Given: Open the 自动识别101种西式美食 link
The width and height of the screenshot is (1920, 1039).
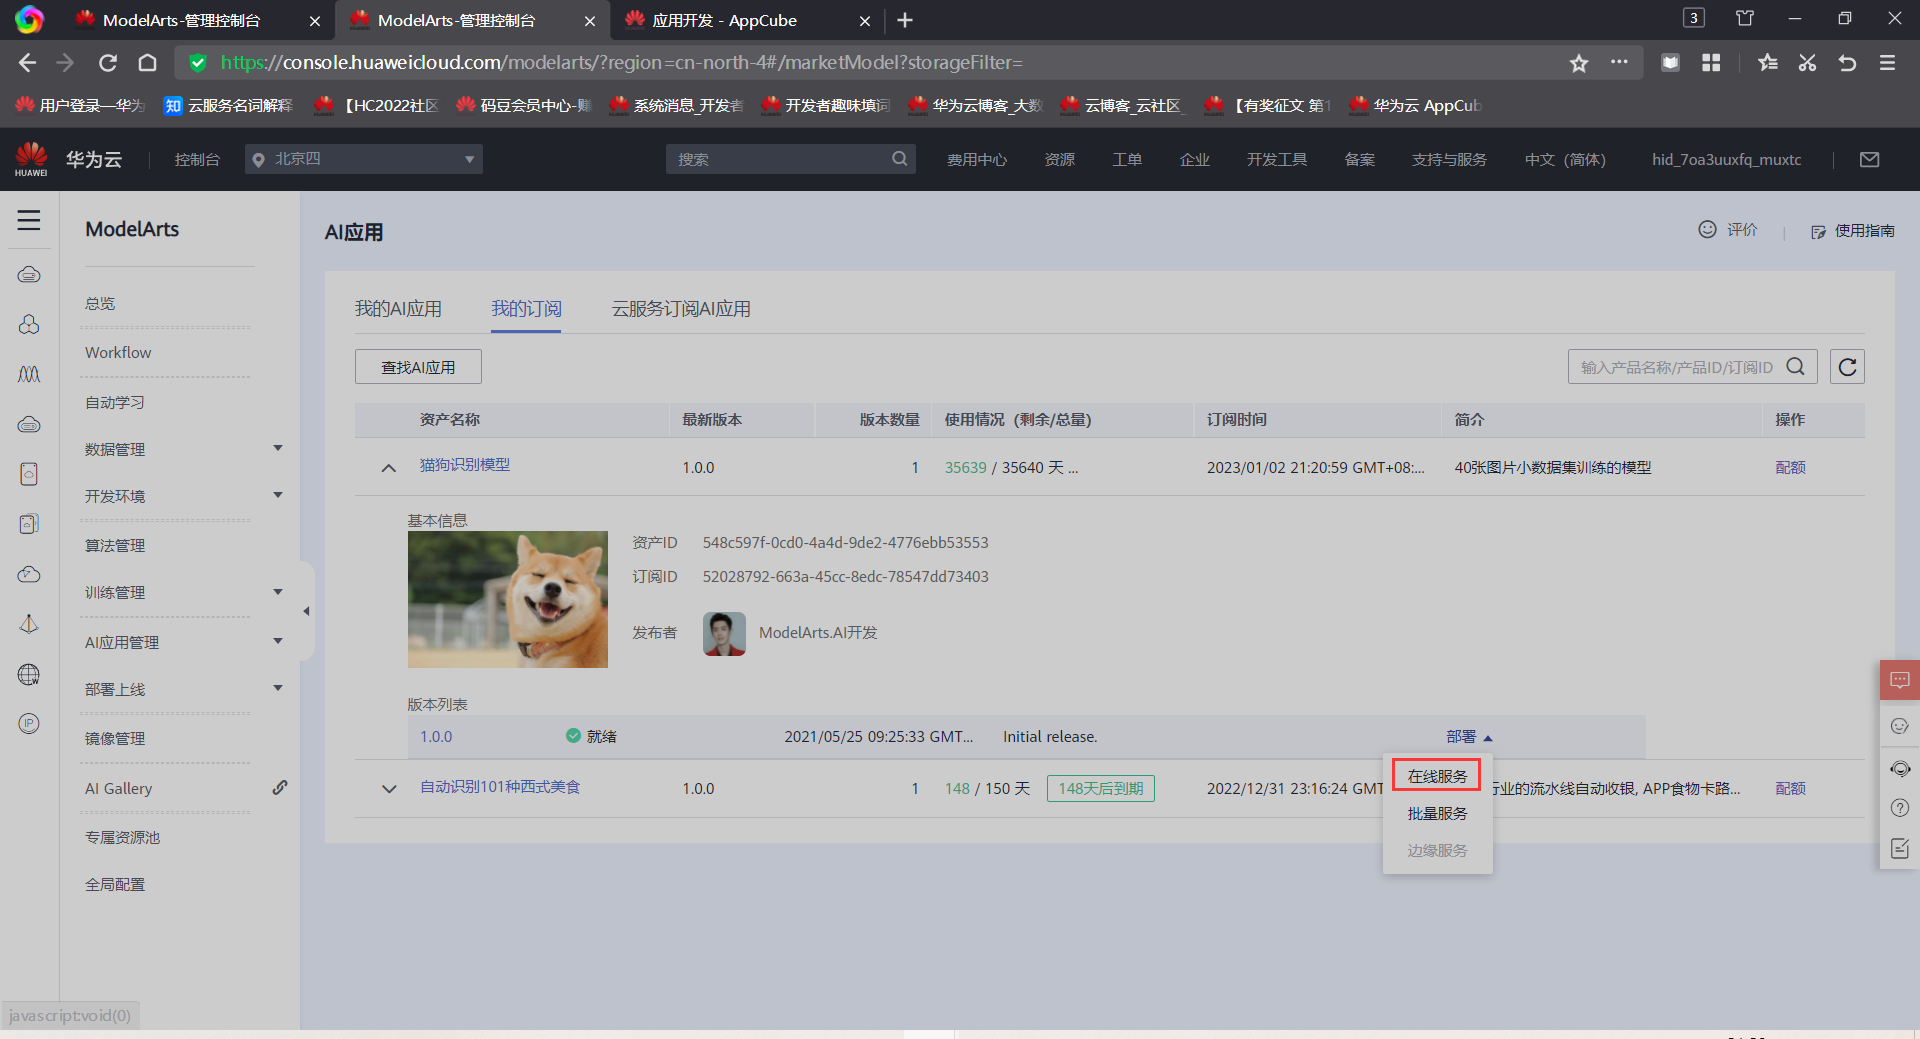Looking at the screenshot, I should click(x=500, y=787).
